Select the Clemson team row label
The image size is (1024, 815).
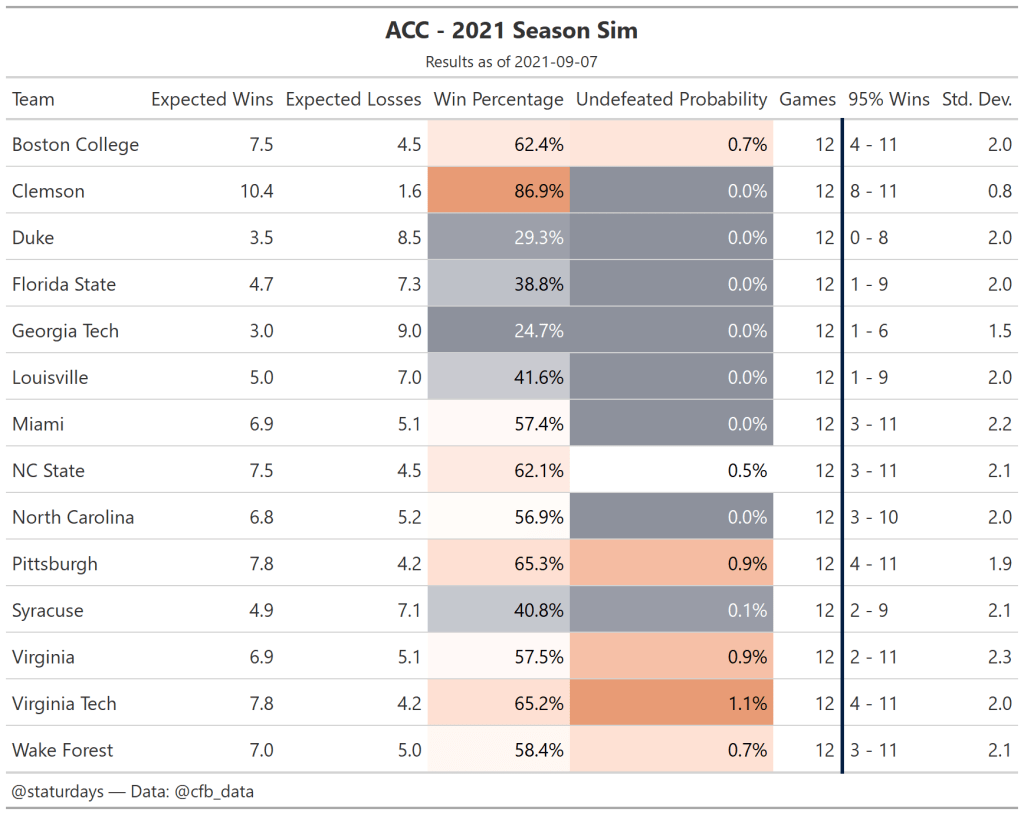click(48, 191)
